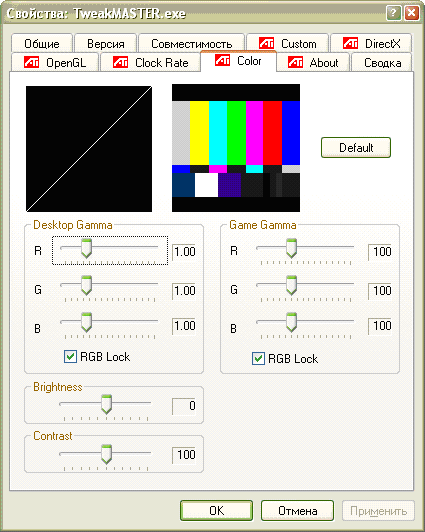
Task: Click the color bars test pattern preview
Action: (x=236, y=148)
